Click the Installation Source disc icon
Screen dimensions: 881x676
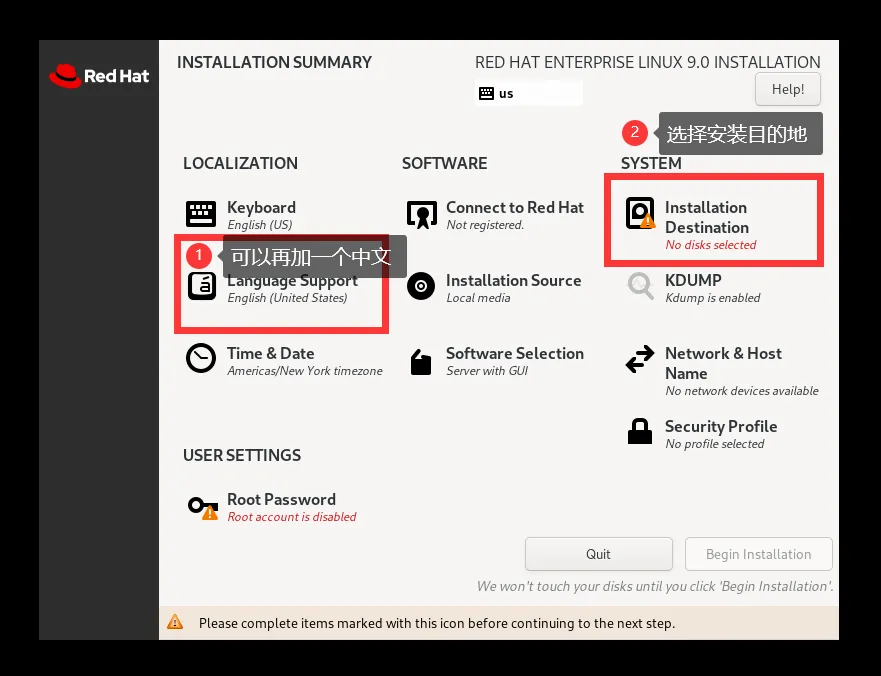coord(421,286)
